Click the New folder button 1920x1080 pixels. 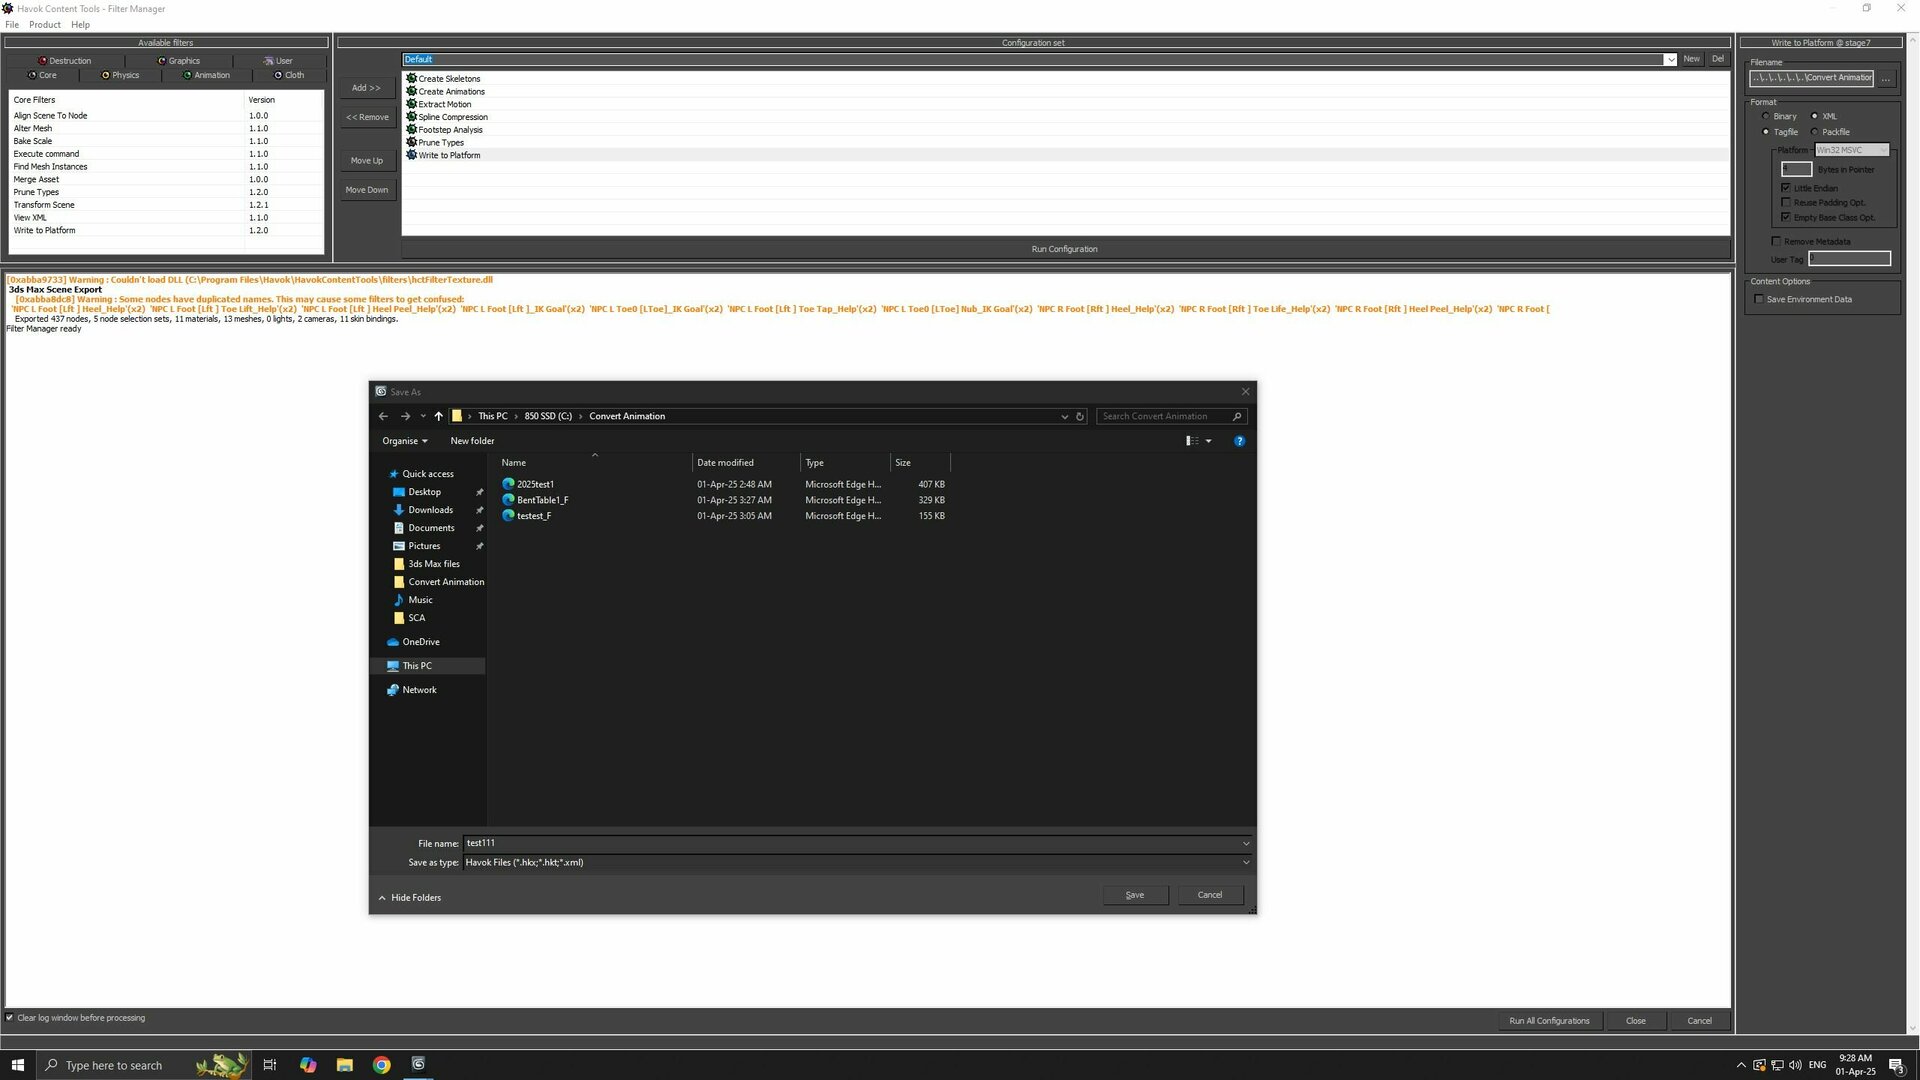(472, 441)
